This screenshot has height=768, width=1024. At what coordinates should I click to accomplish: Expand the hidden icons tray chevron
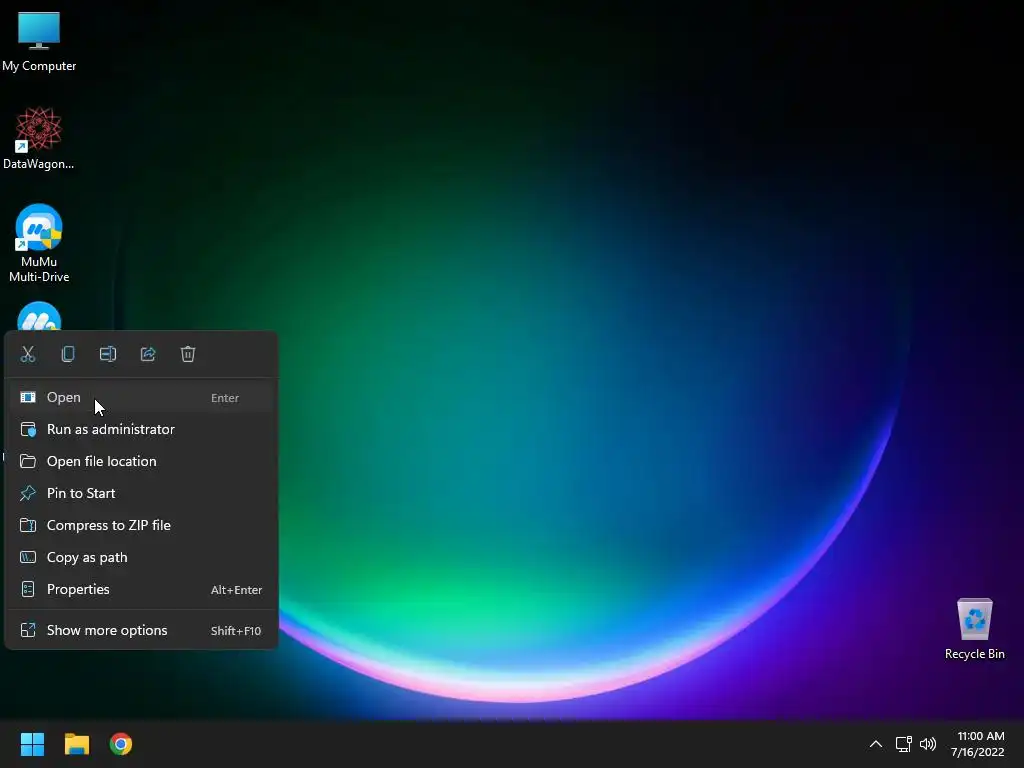(x=876, y=744)
